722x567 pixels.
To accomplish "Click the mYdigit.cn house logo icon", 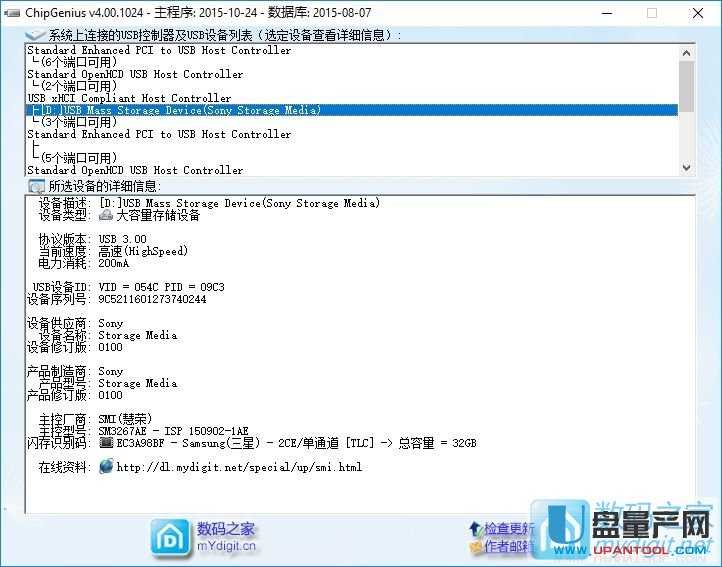I will pyautogui.click(x=170, y=538).
